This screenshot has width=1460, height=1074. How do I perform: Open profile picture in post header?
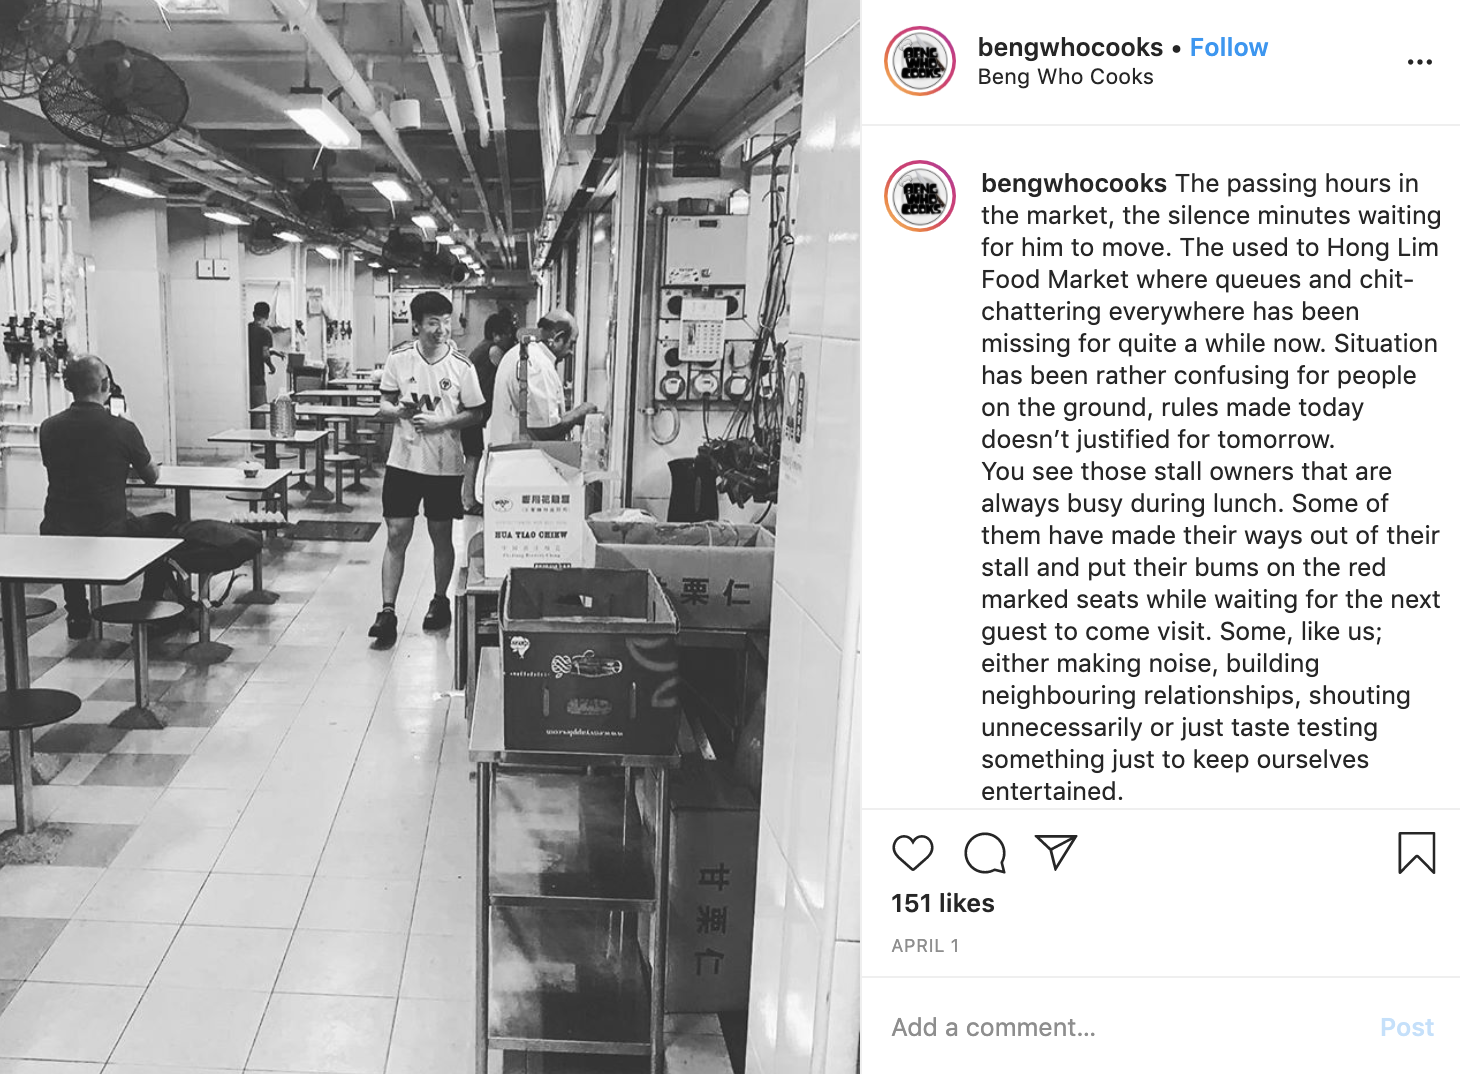tap(920, 61)
